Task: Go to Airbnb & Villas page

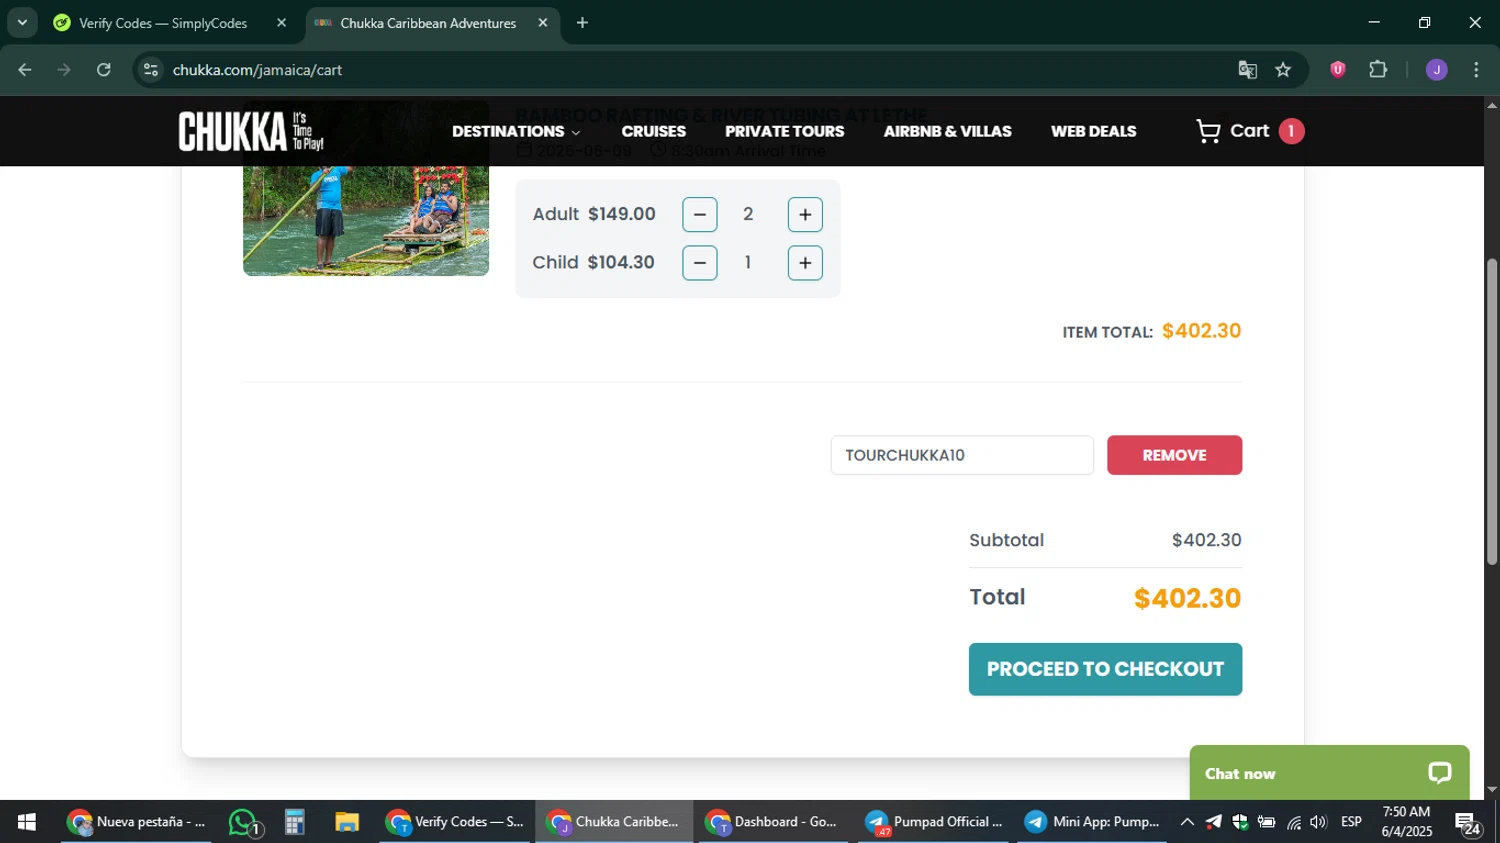Action: pyautogui.click(x=947, y=131)
